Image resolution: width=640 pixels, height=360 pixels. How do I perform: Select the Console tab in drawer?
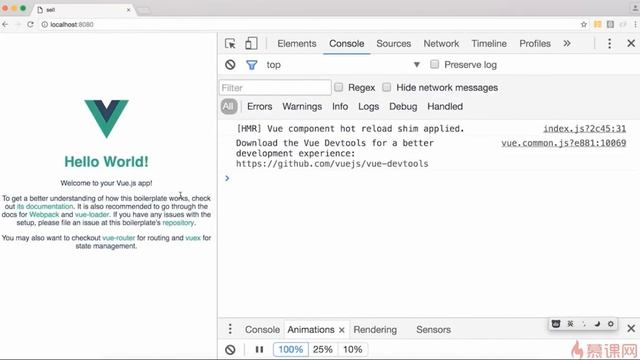click(x=262, y=329)
